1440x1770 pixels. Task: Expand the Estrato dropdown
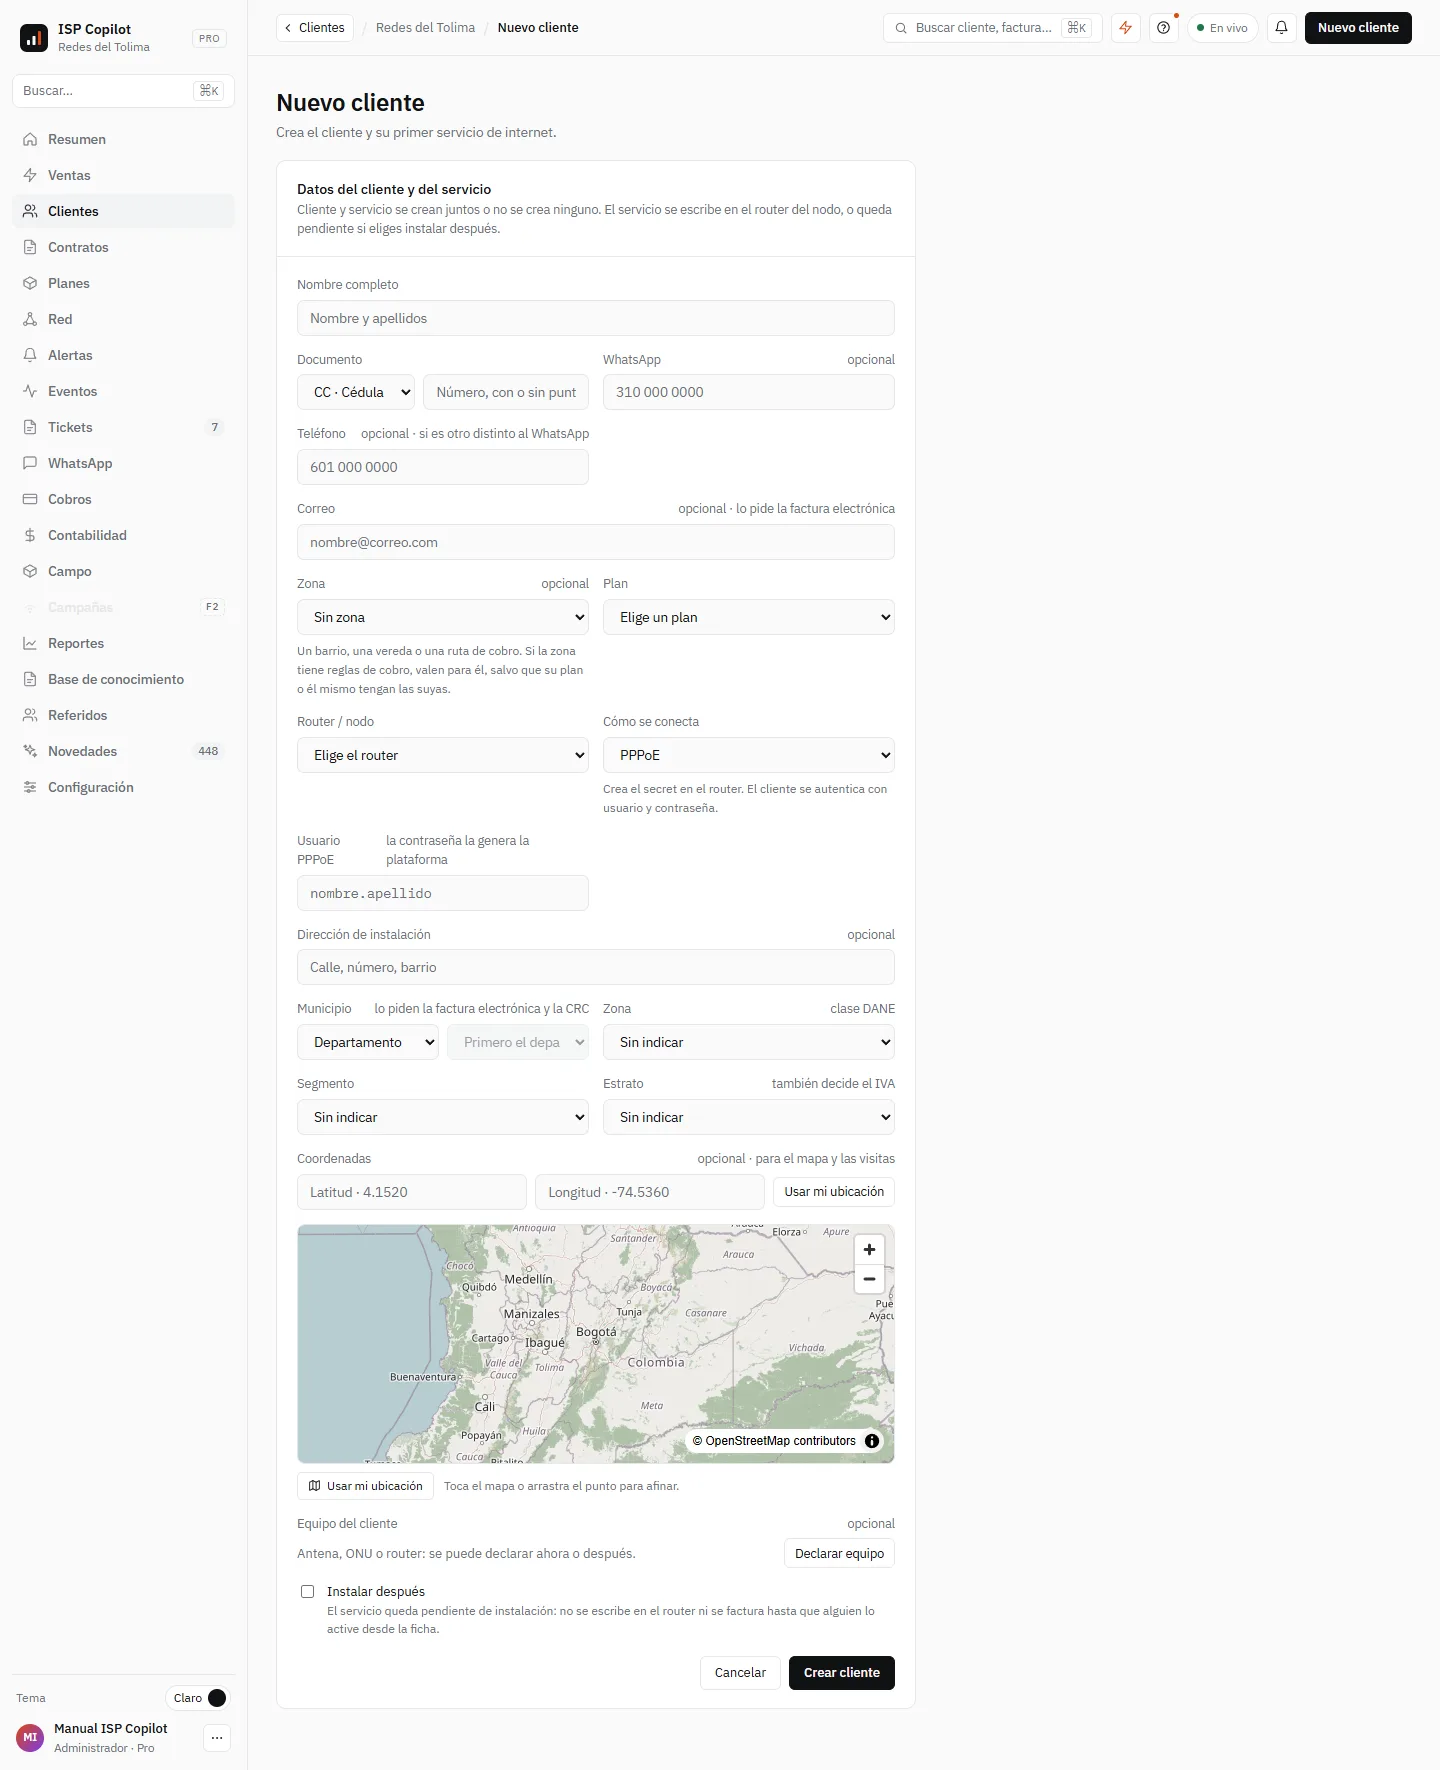pyautogui.click(x=749, y=1117)
